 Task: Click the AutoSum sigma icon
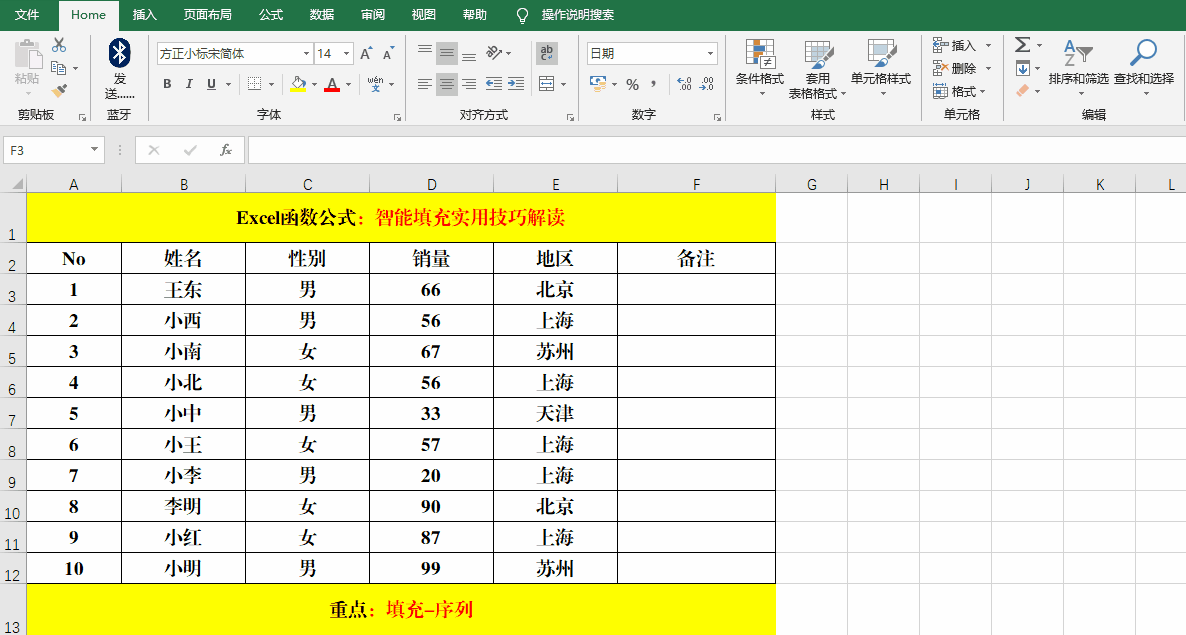click(x=1022, y=45)
